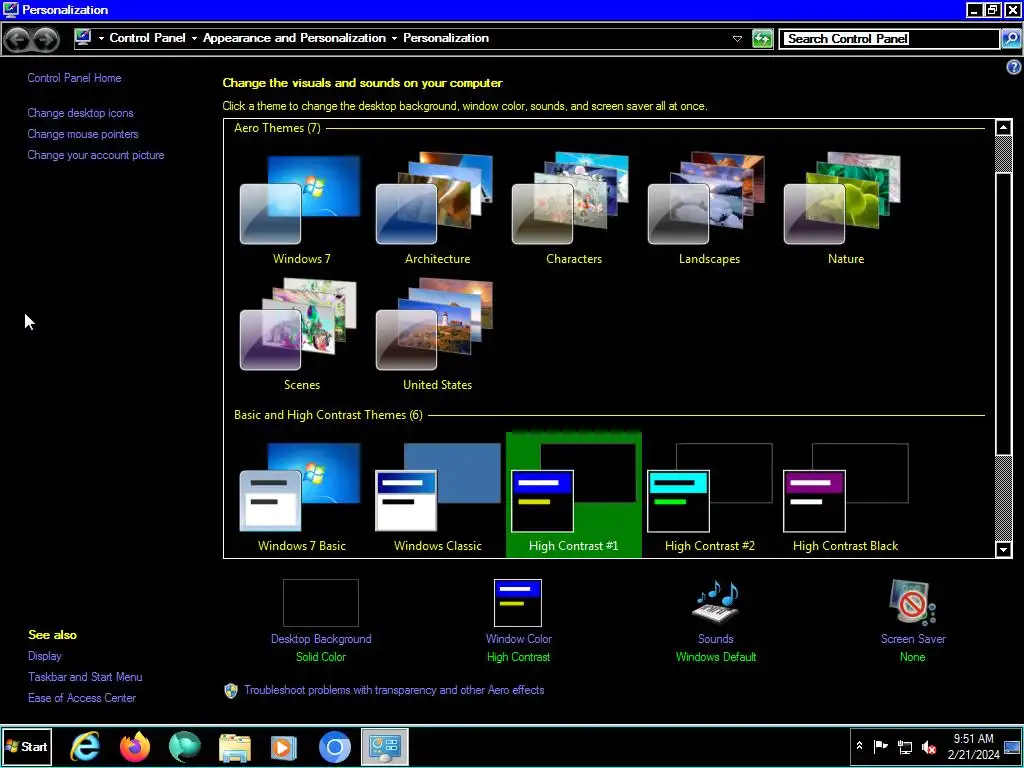Click the theme list scroll down arrow
Image resolution: width=1024 pixels, height=768 pixels.
click(1004, 549)
